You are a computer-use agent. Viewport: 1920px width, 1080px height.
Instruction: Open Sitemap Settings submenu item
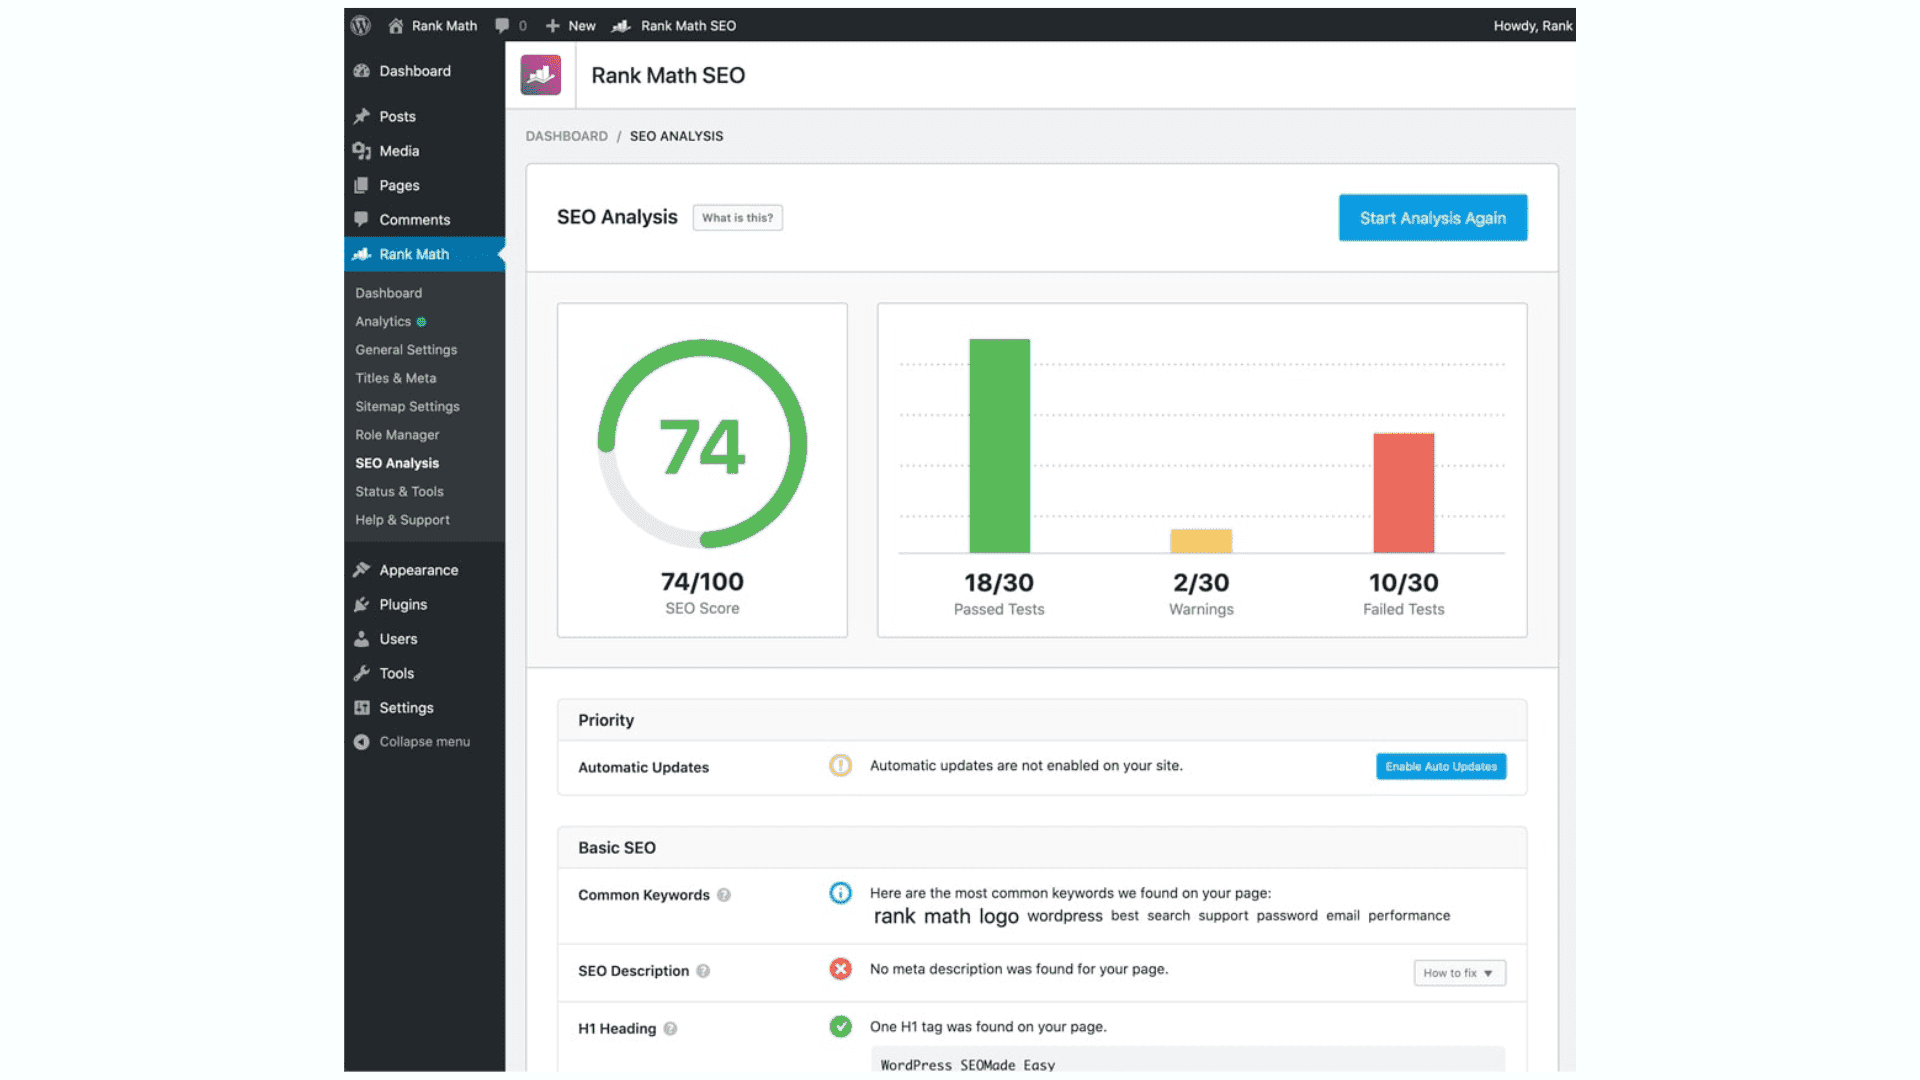click(x=407, y=407)
